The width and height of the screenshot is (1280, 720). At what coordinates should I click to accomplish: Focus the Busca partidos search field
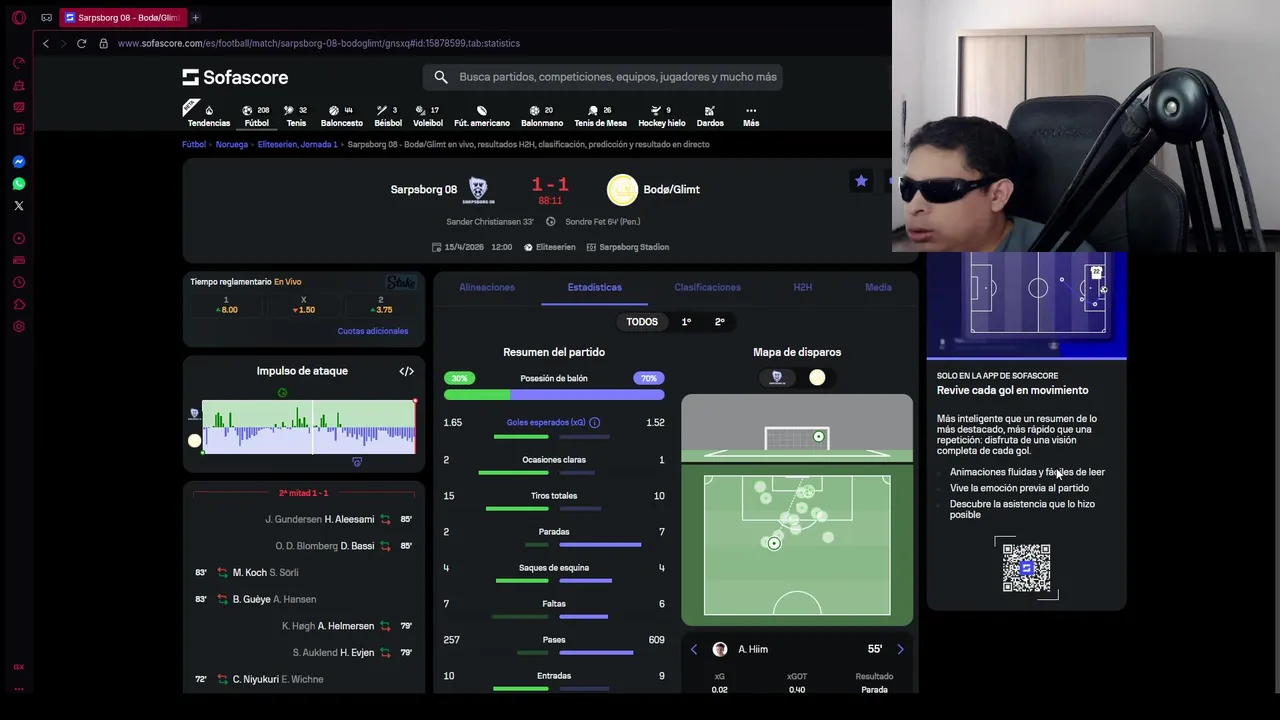click(602, 77)
